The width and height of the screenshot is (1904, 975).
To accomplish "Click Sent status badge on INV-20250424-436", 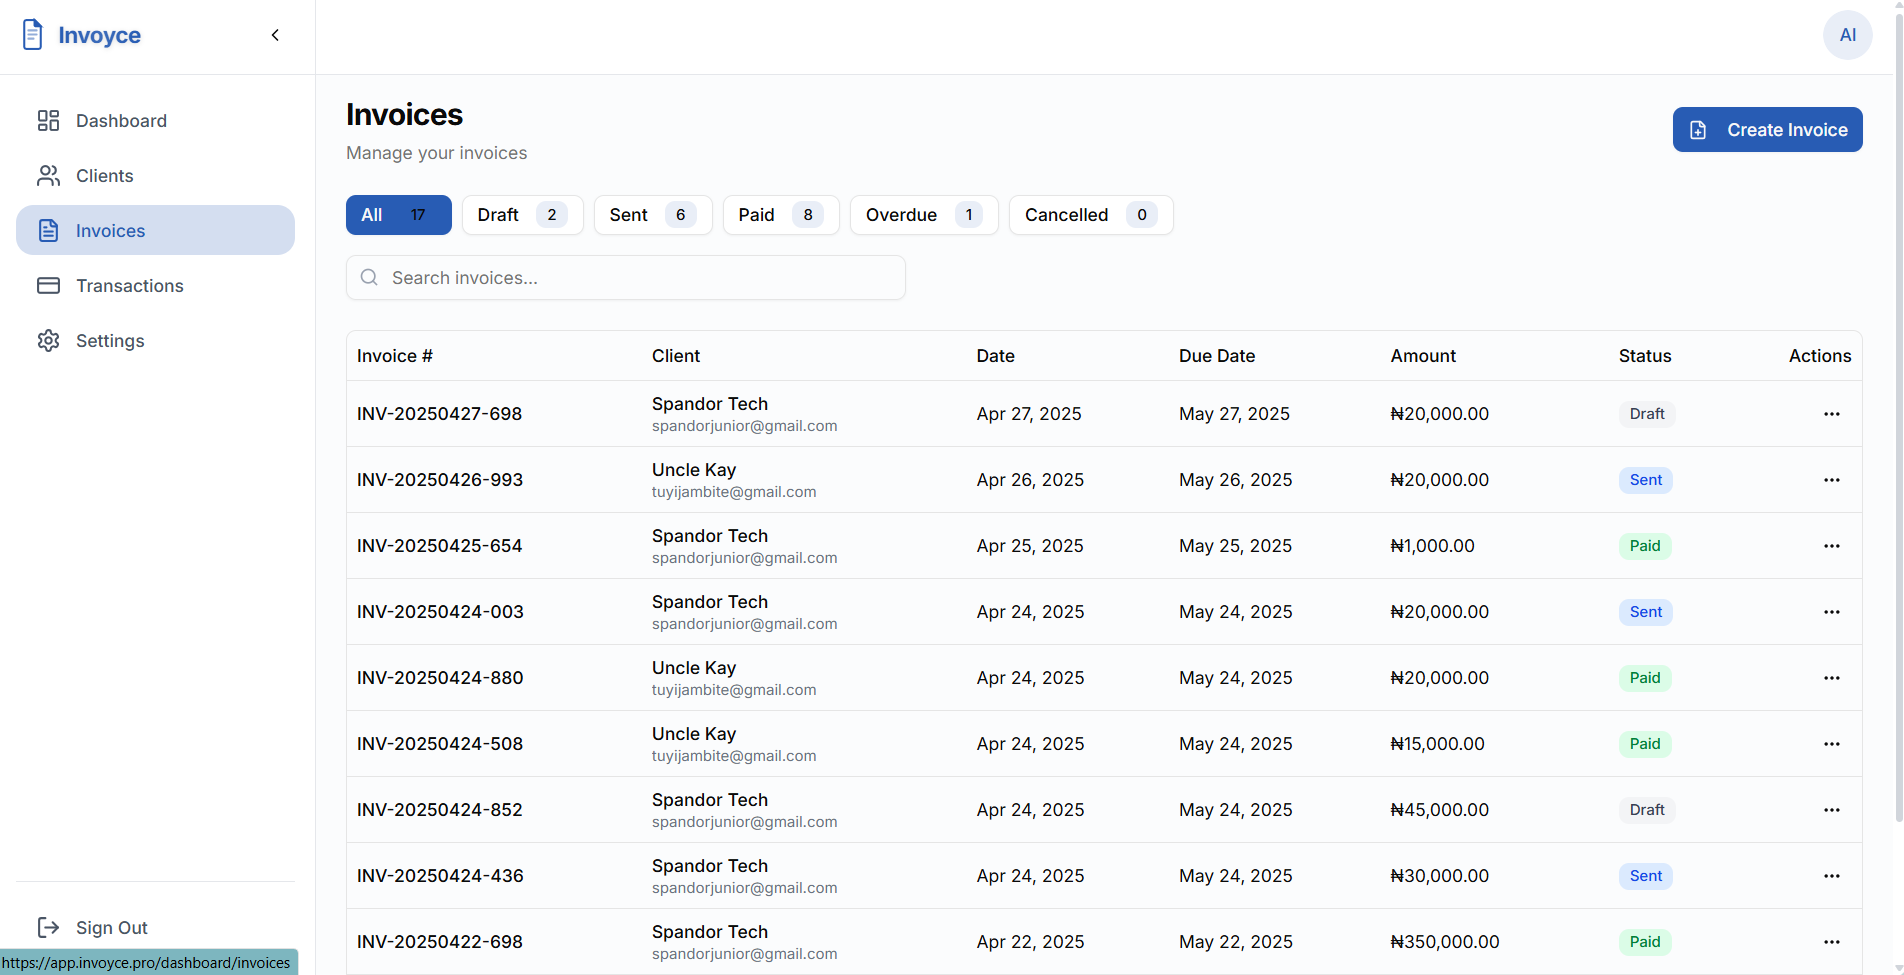I will point(1646,876).
